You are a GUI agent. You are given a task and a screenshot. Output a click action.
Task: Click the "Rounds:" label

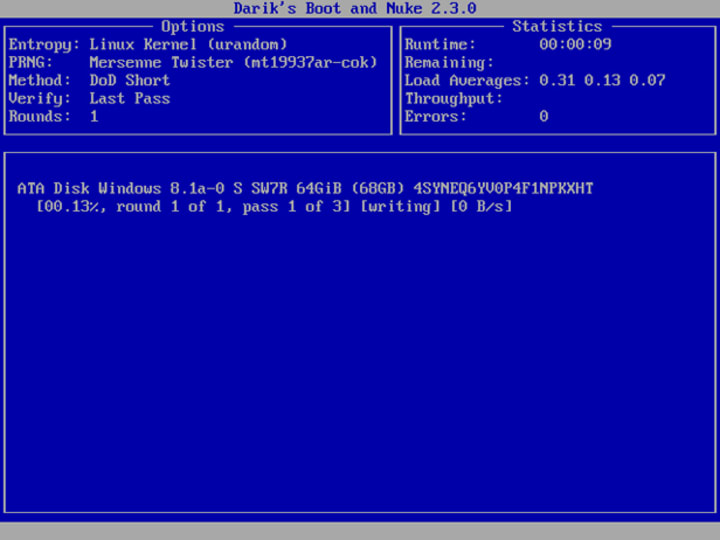pos(39,117)
